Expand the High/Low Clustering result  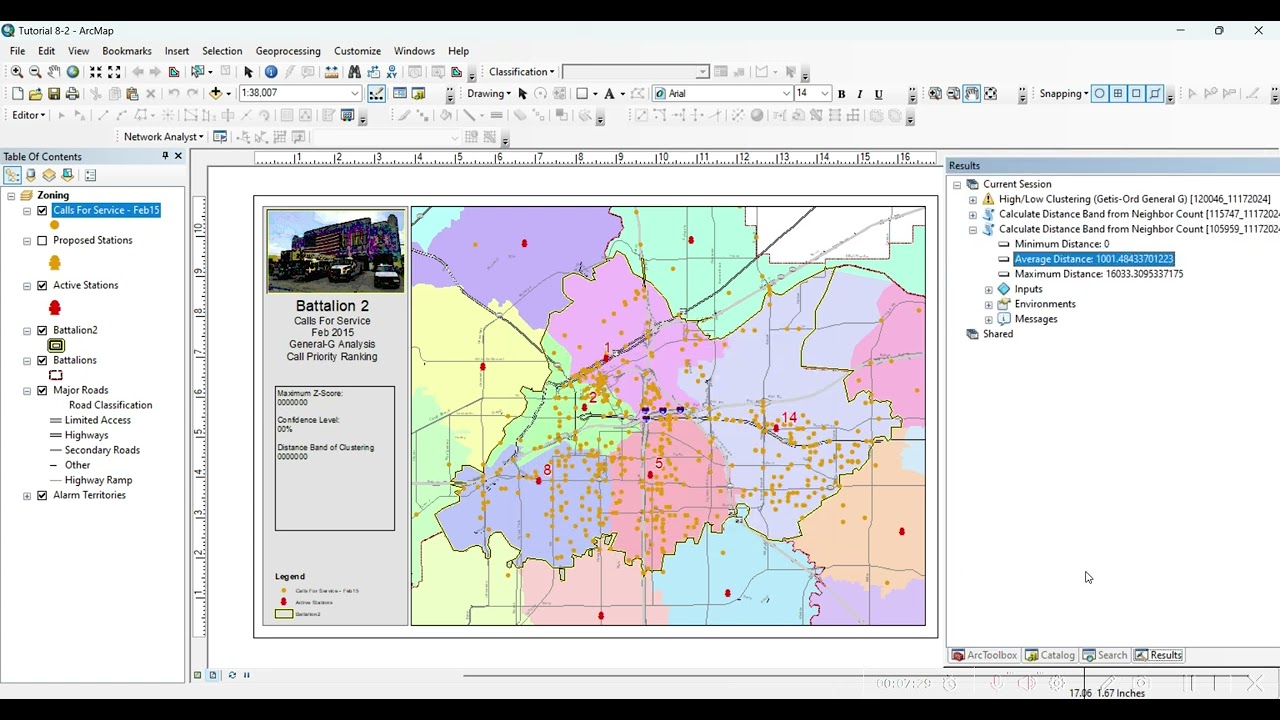point(973,199)
